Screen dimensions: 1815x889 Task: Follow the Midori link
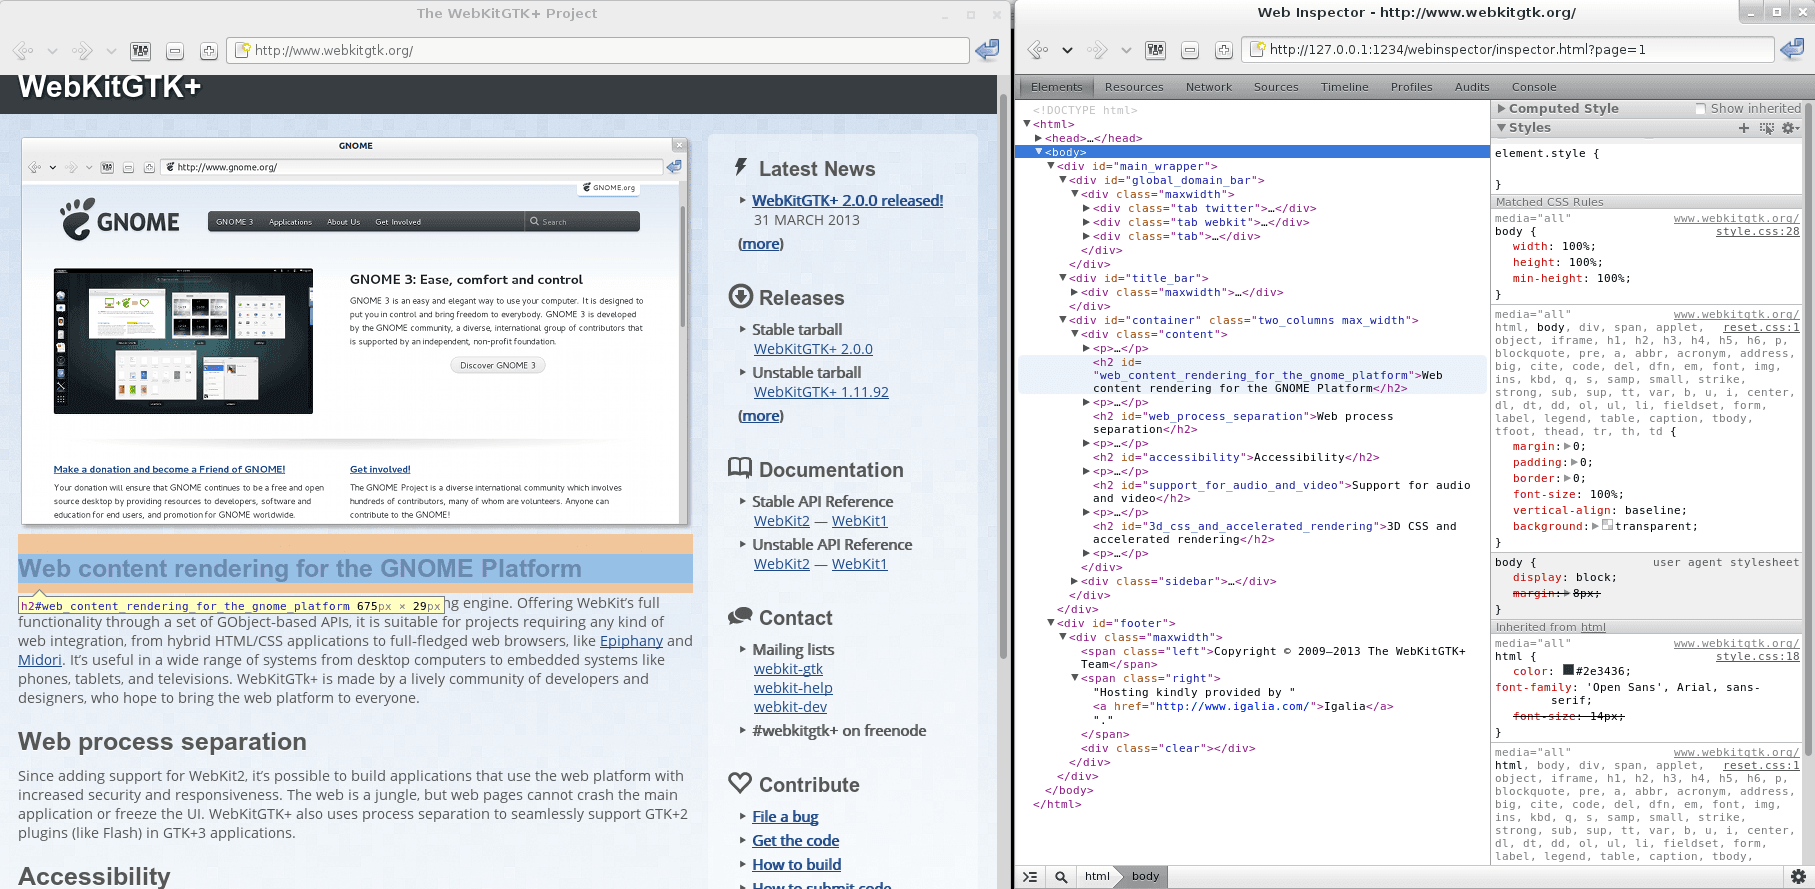(40, 660)
